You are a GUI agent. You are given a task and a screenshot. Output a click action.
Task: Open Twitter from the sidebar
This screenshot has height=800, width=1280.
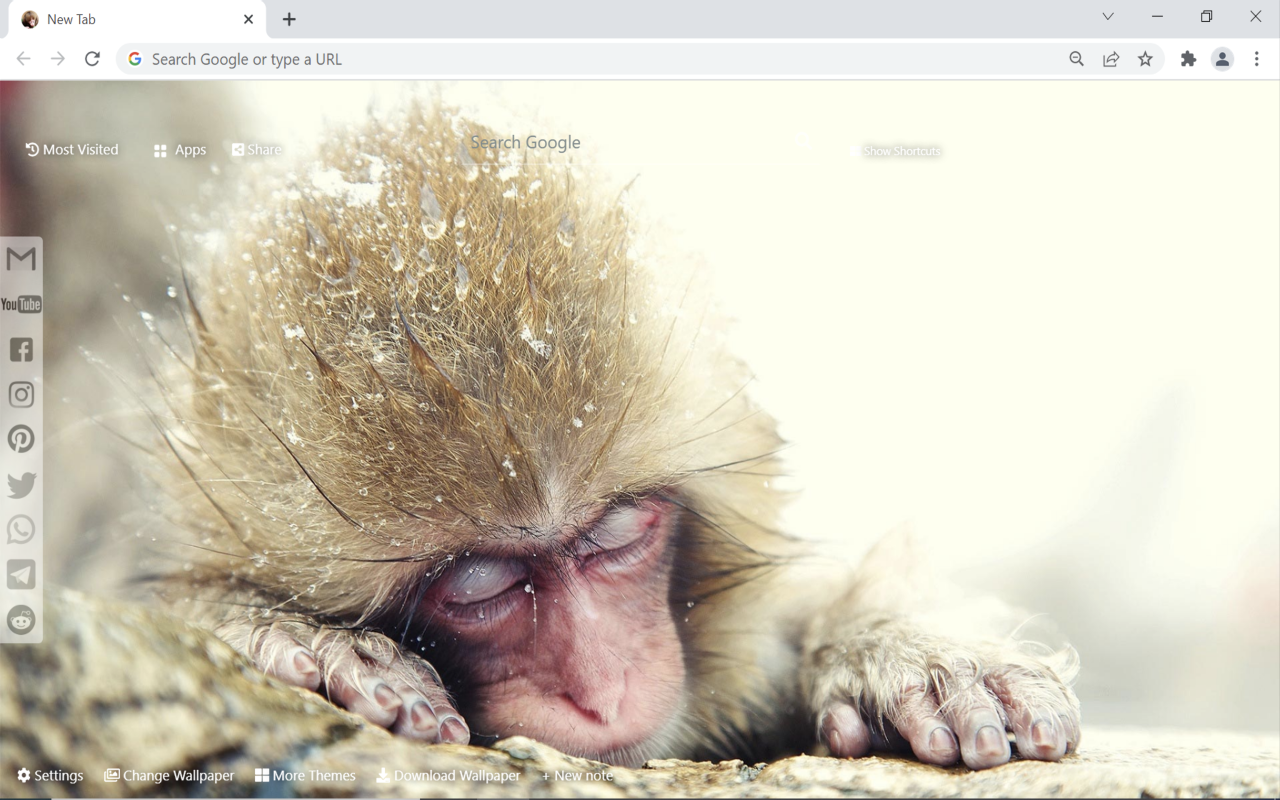[x=21, y=485]
